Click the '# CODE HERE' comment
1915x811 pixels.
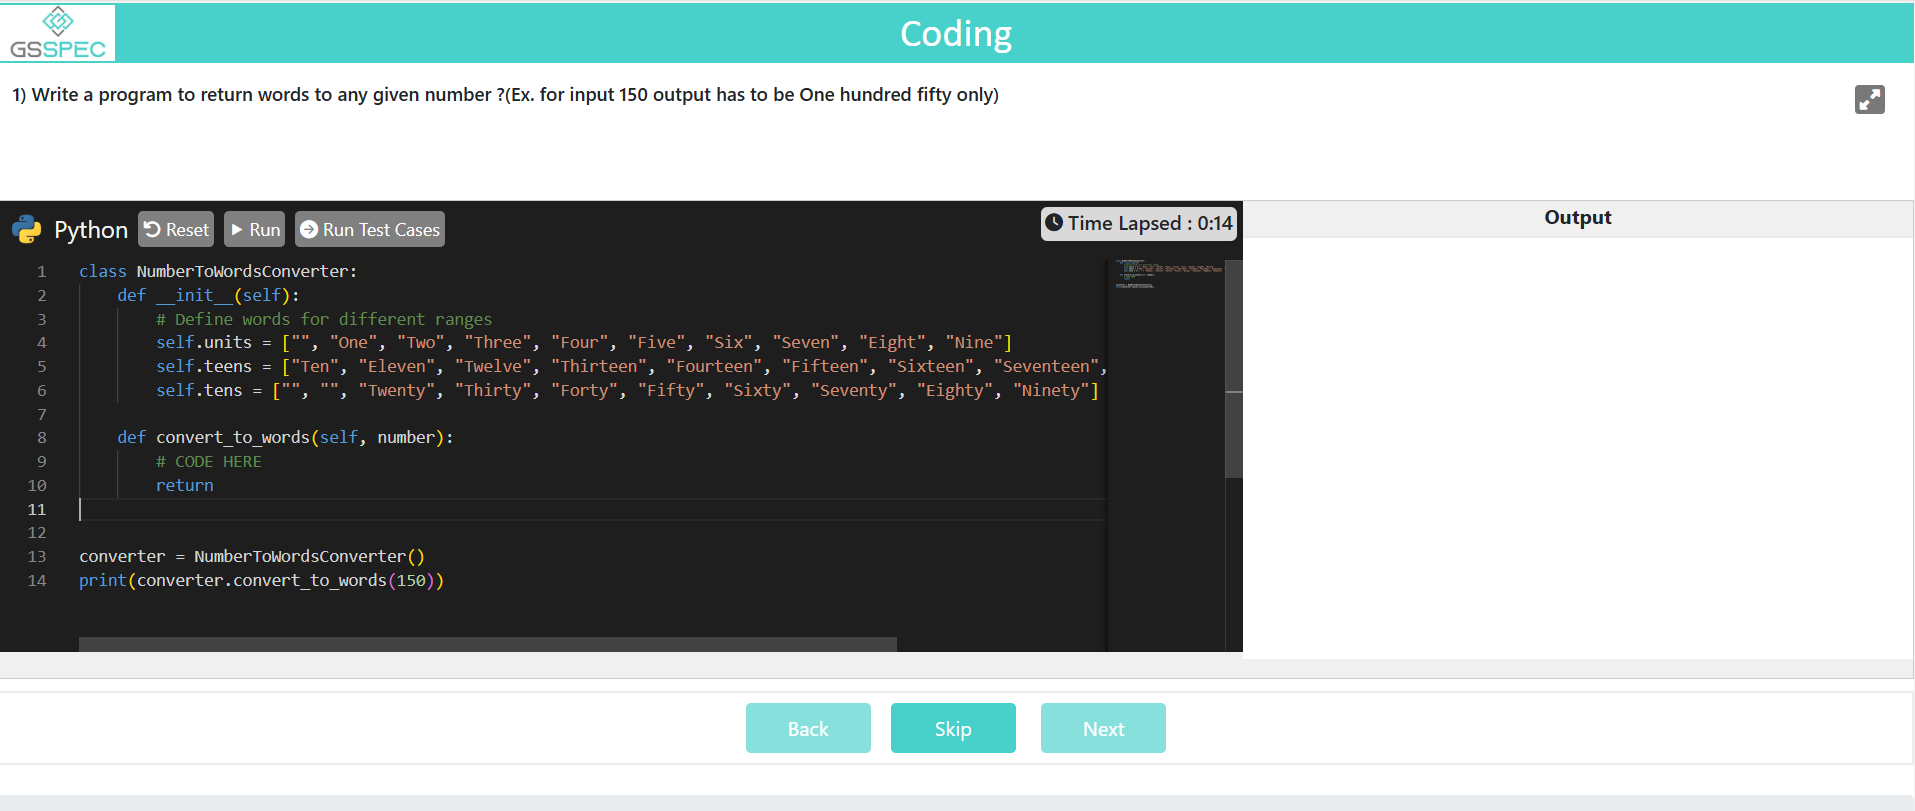208,461
